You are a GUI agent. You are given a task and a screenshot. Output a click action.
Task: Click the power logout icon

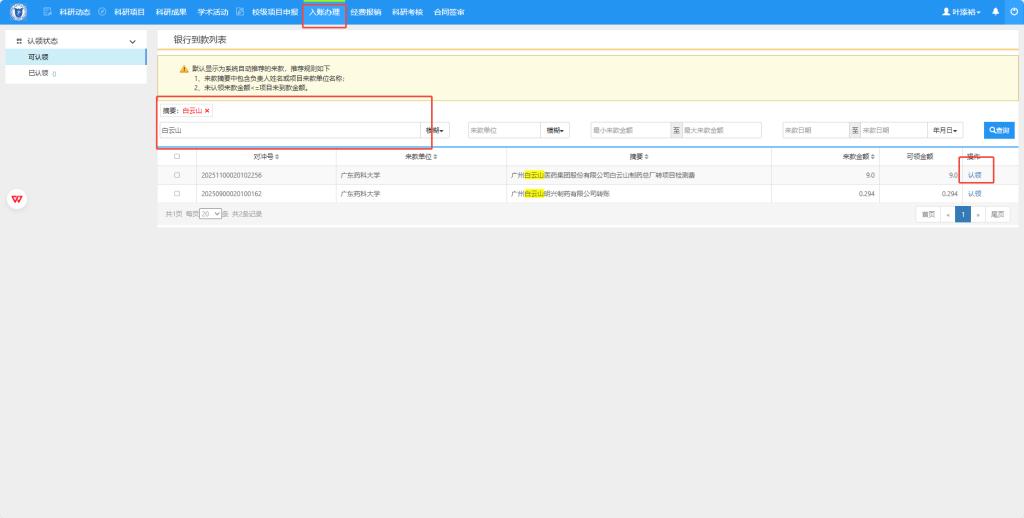tap(1012, 12)
